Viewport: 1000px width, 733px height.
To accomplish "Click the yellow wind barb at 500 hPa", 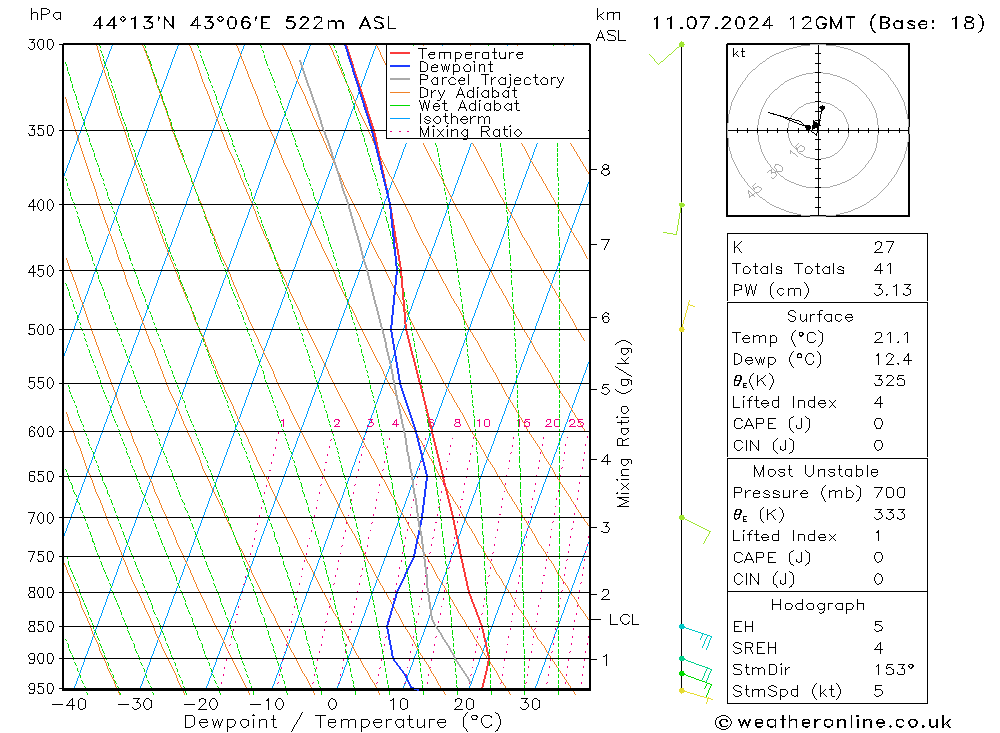I will [x=686, y=315].
